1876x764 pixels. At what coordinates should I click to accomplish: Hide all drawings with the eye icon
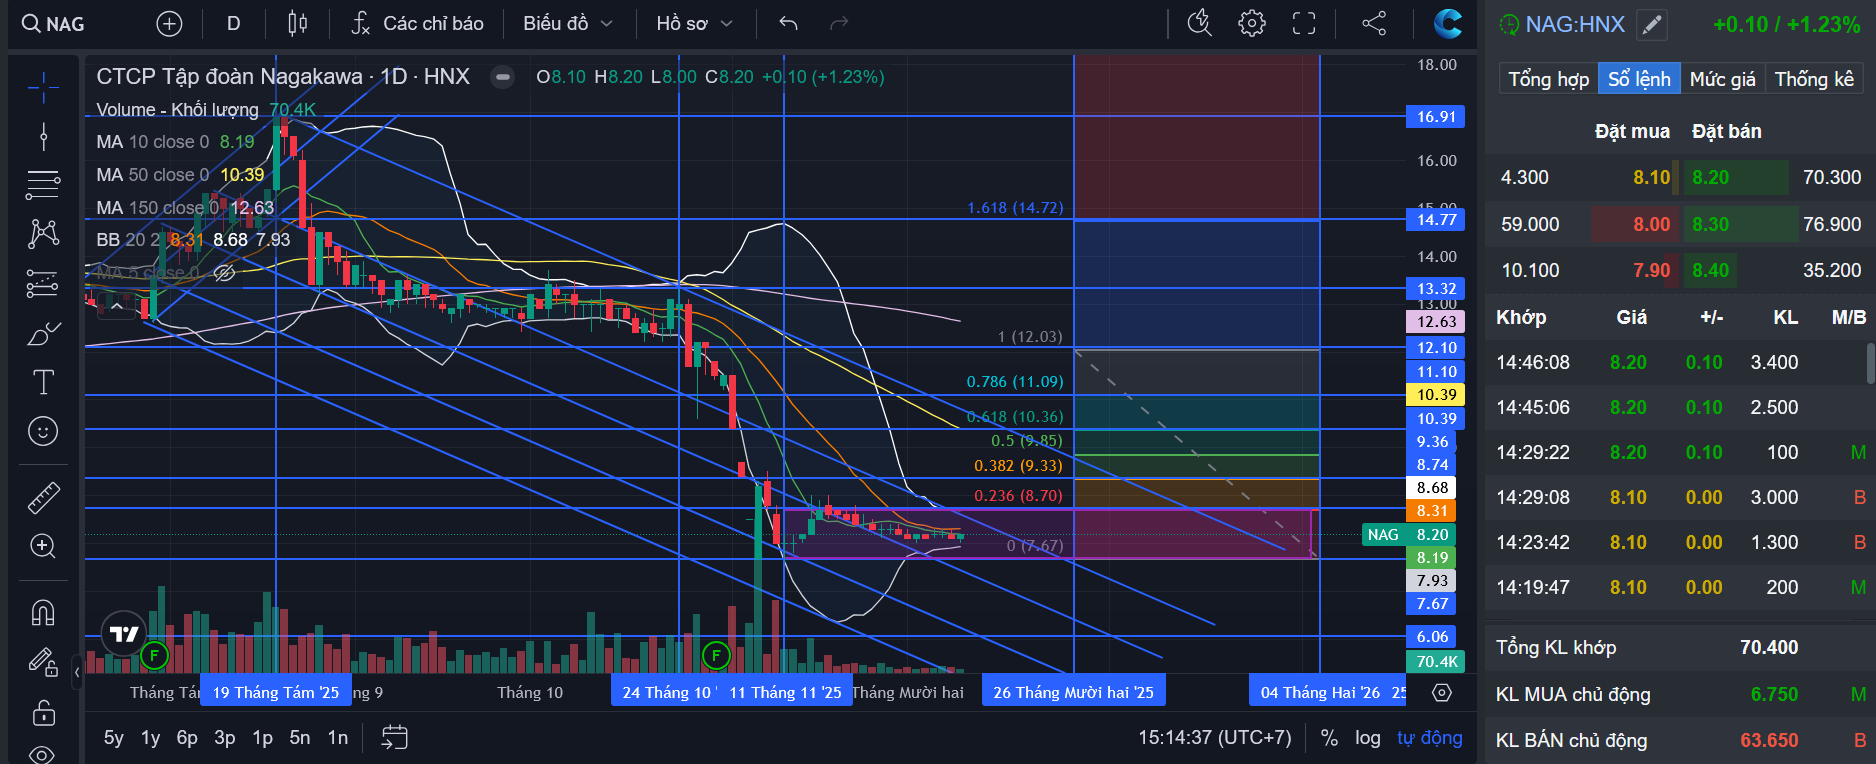(43, 753)
